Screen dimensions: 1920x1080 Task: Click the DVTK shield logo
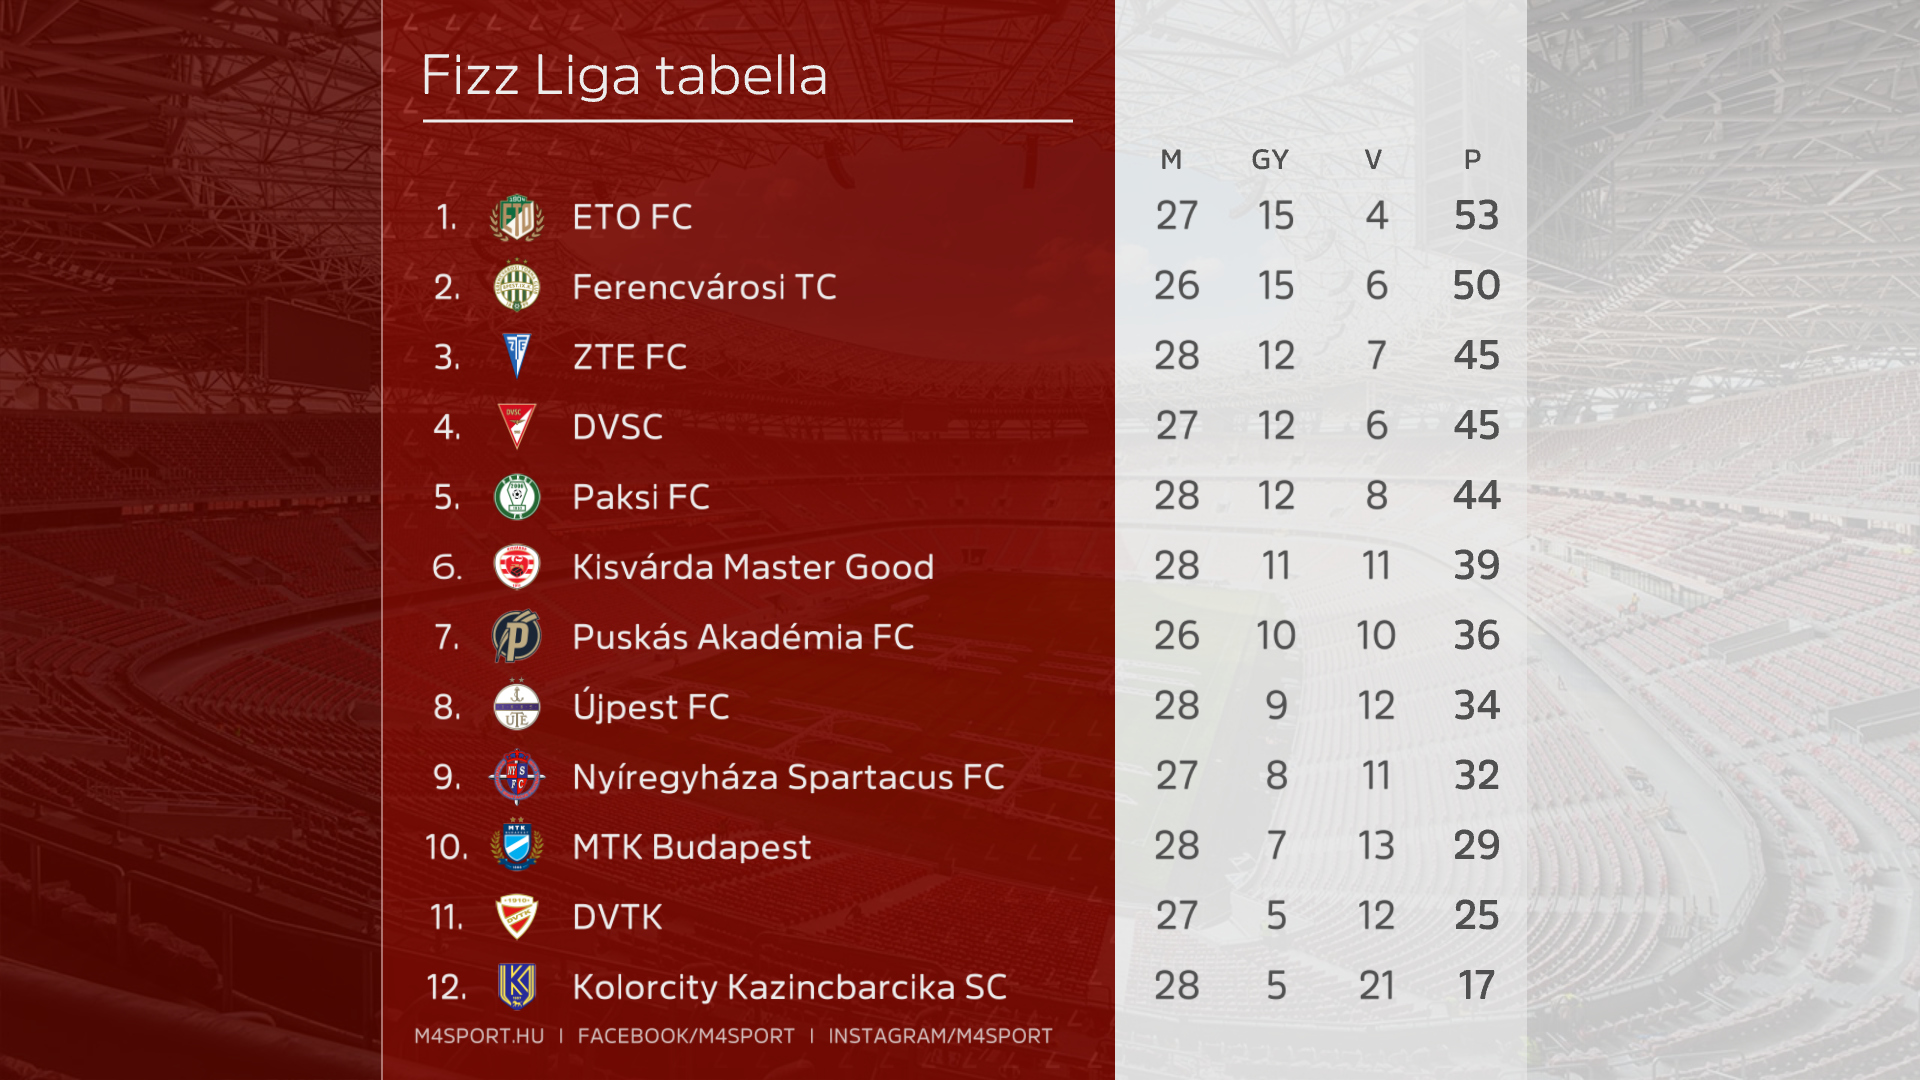coord(517,916)
